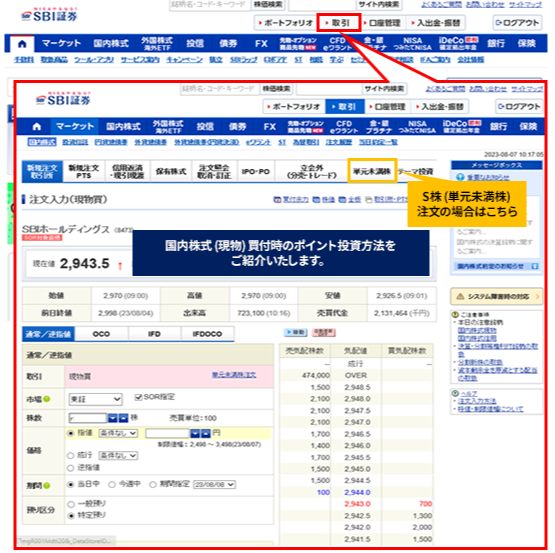The height and width of the screenshot is (553, 555).
Task: Switch to 保有株式 tab
Action: (171, 172)
